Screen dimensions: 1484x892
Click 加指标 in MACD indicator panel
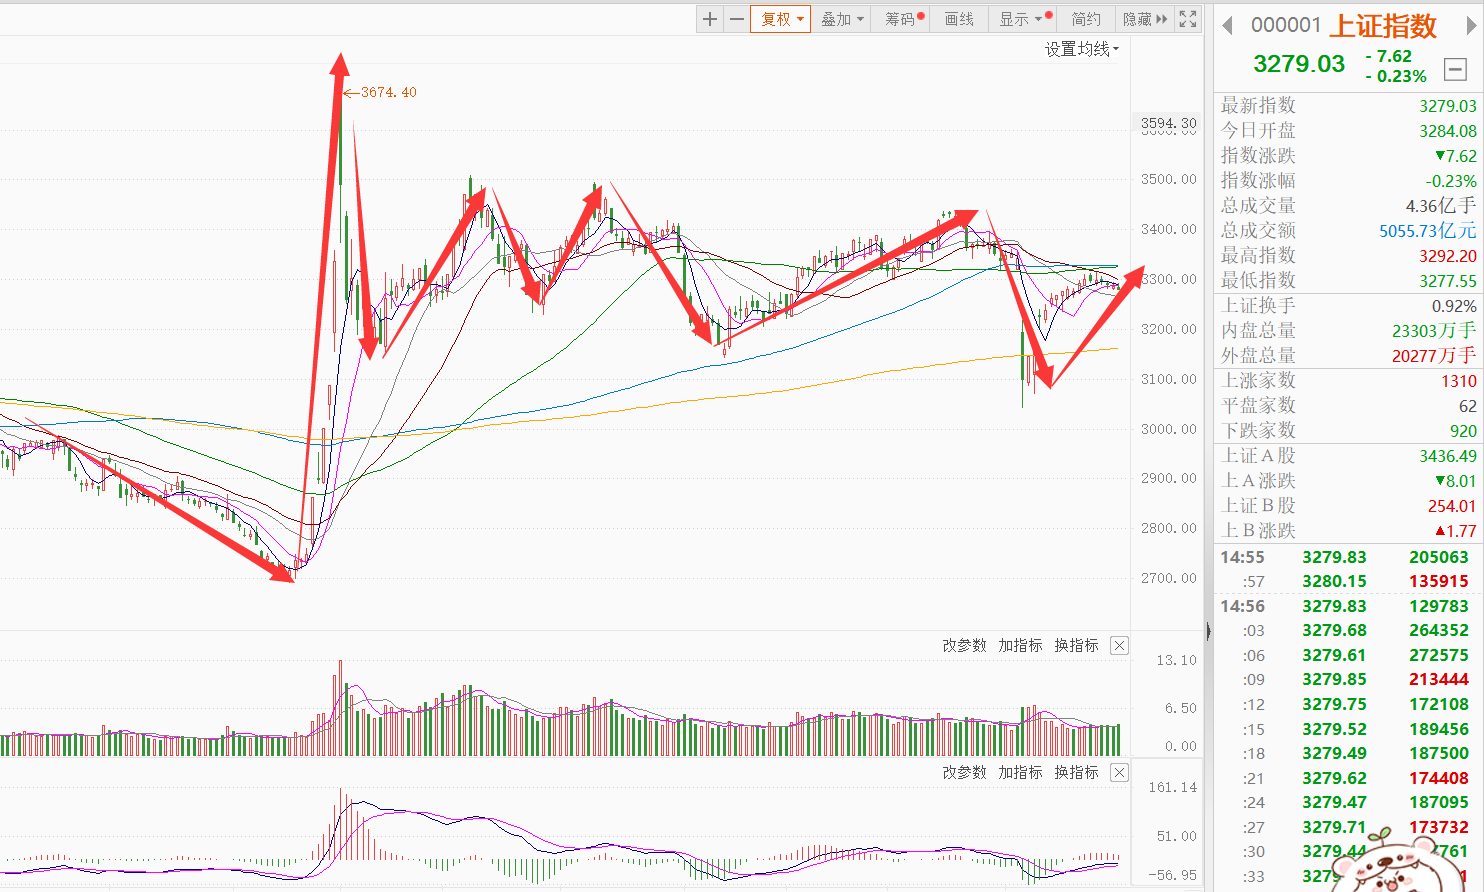point(1020,772)
